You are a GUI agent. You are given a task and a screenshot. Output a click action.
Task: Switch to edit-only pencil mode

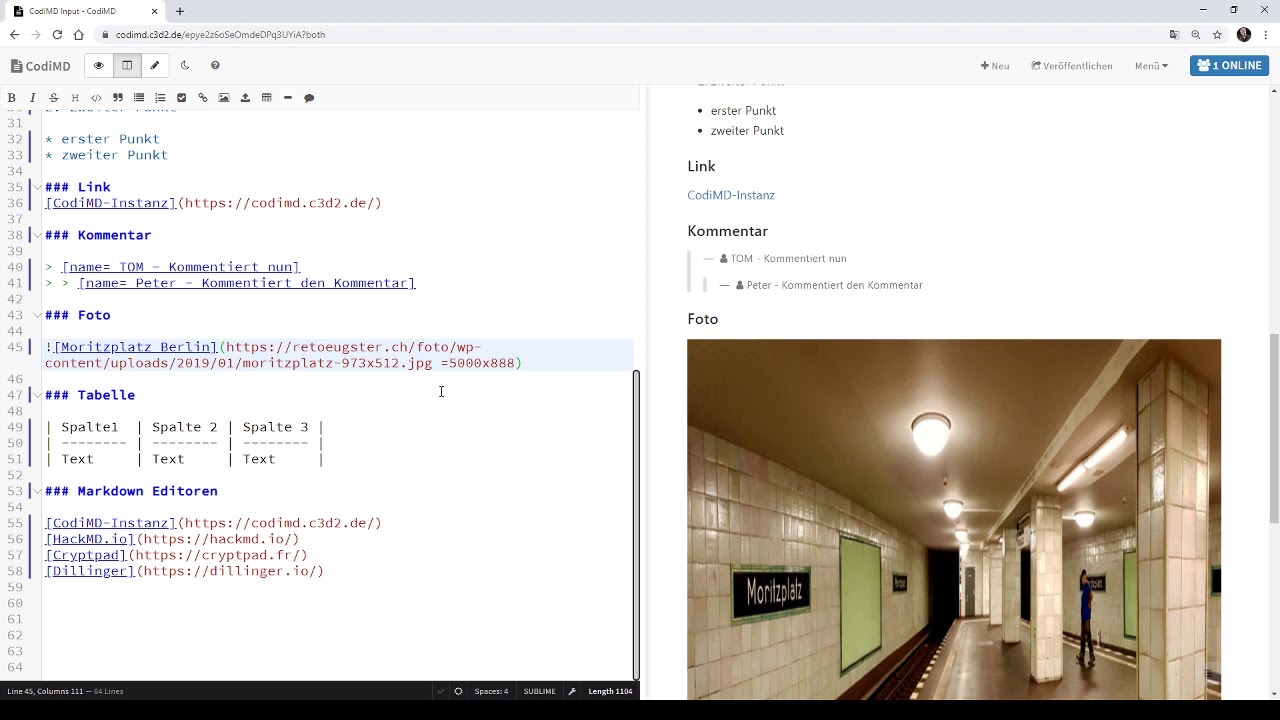tap(155, 65)
